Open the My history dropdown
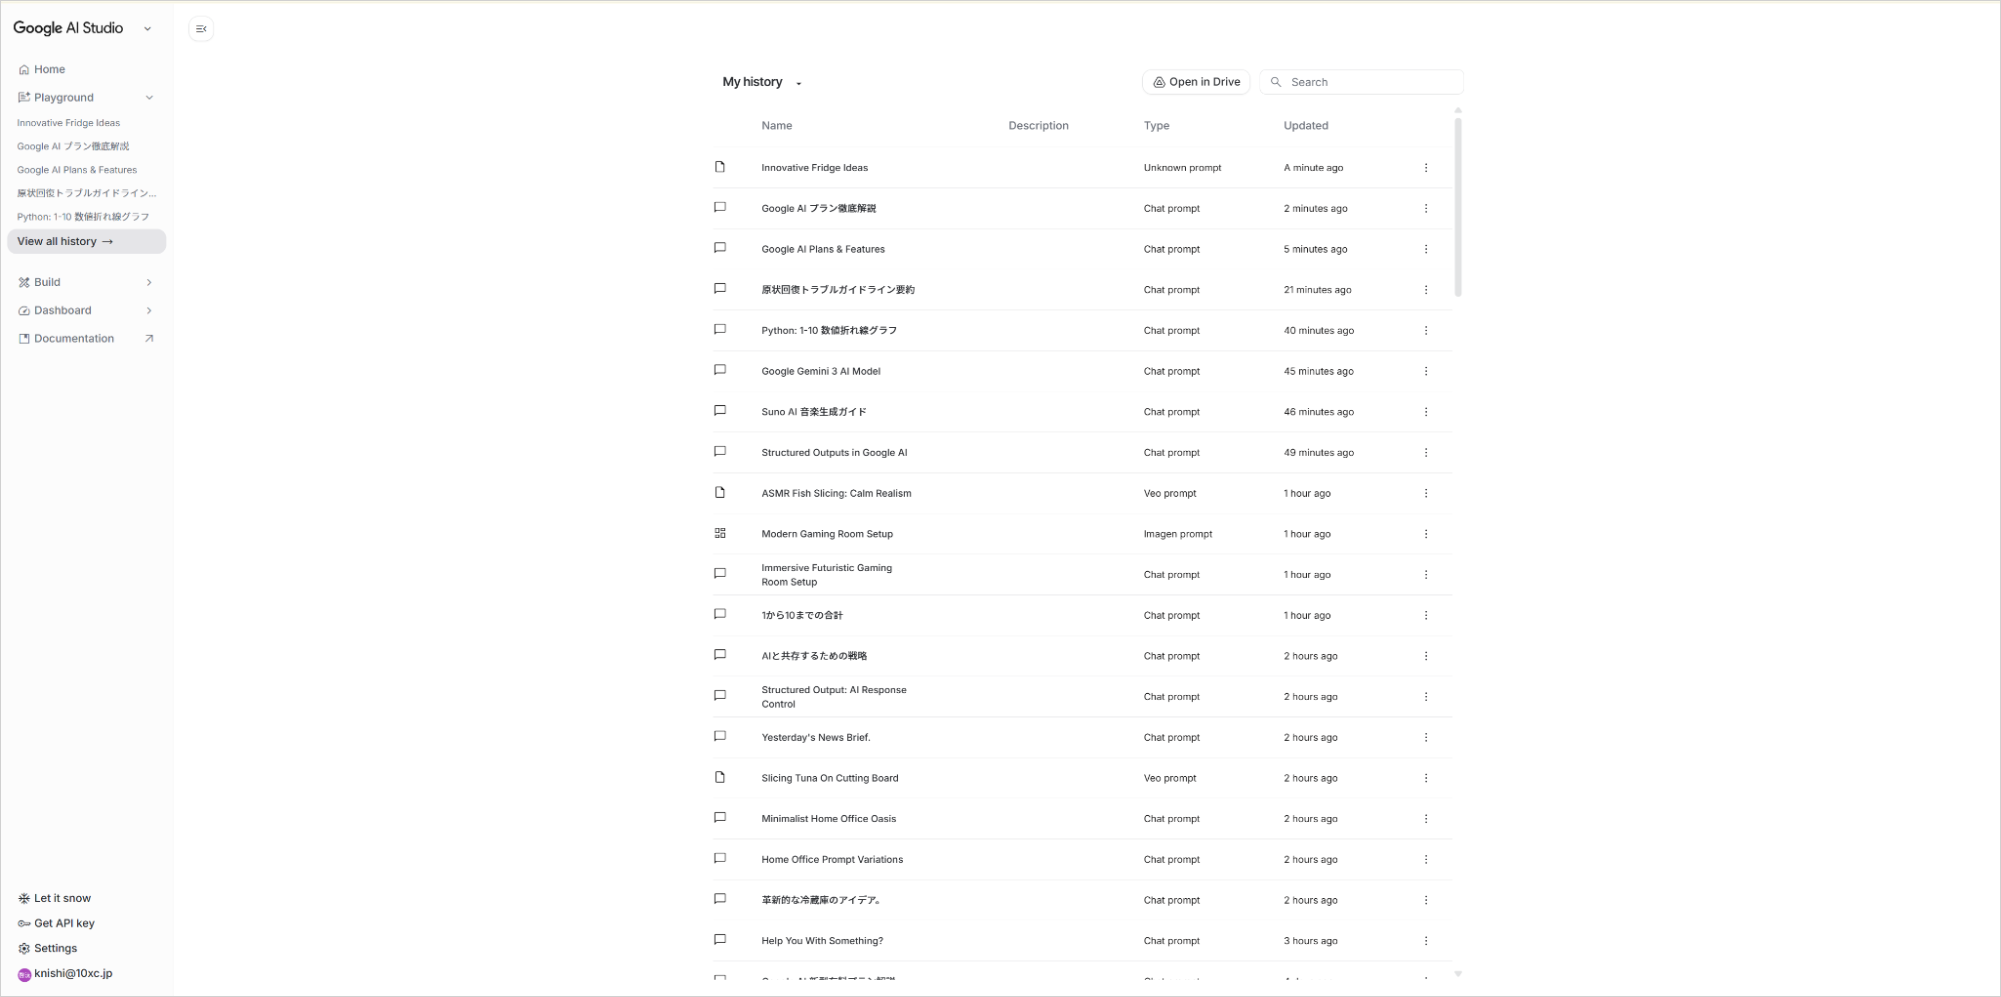The width and height of the screenshot is (2001, 997). (797, 82)
